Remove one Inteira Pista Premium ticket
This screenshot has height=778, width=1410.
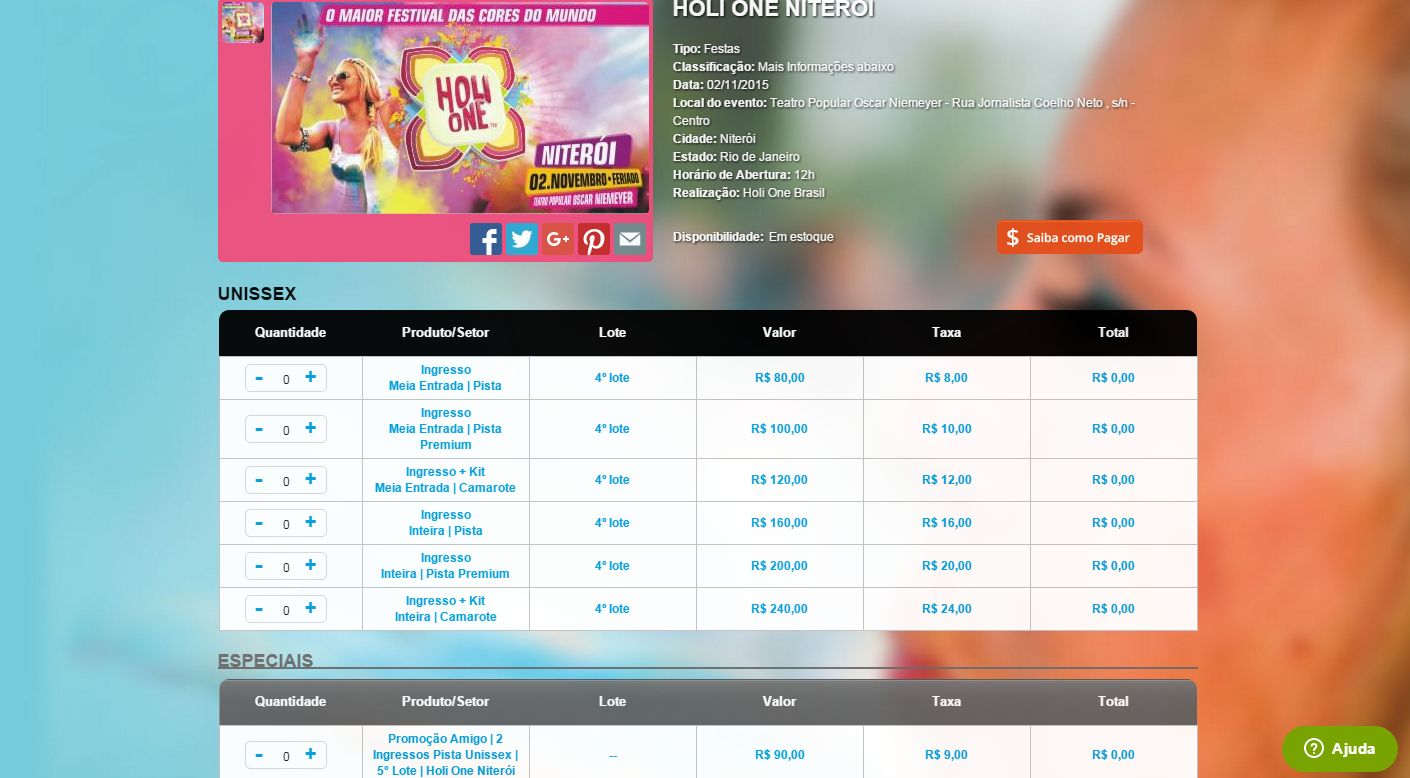(x=259, y=565)
